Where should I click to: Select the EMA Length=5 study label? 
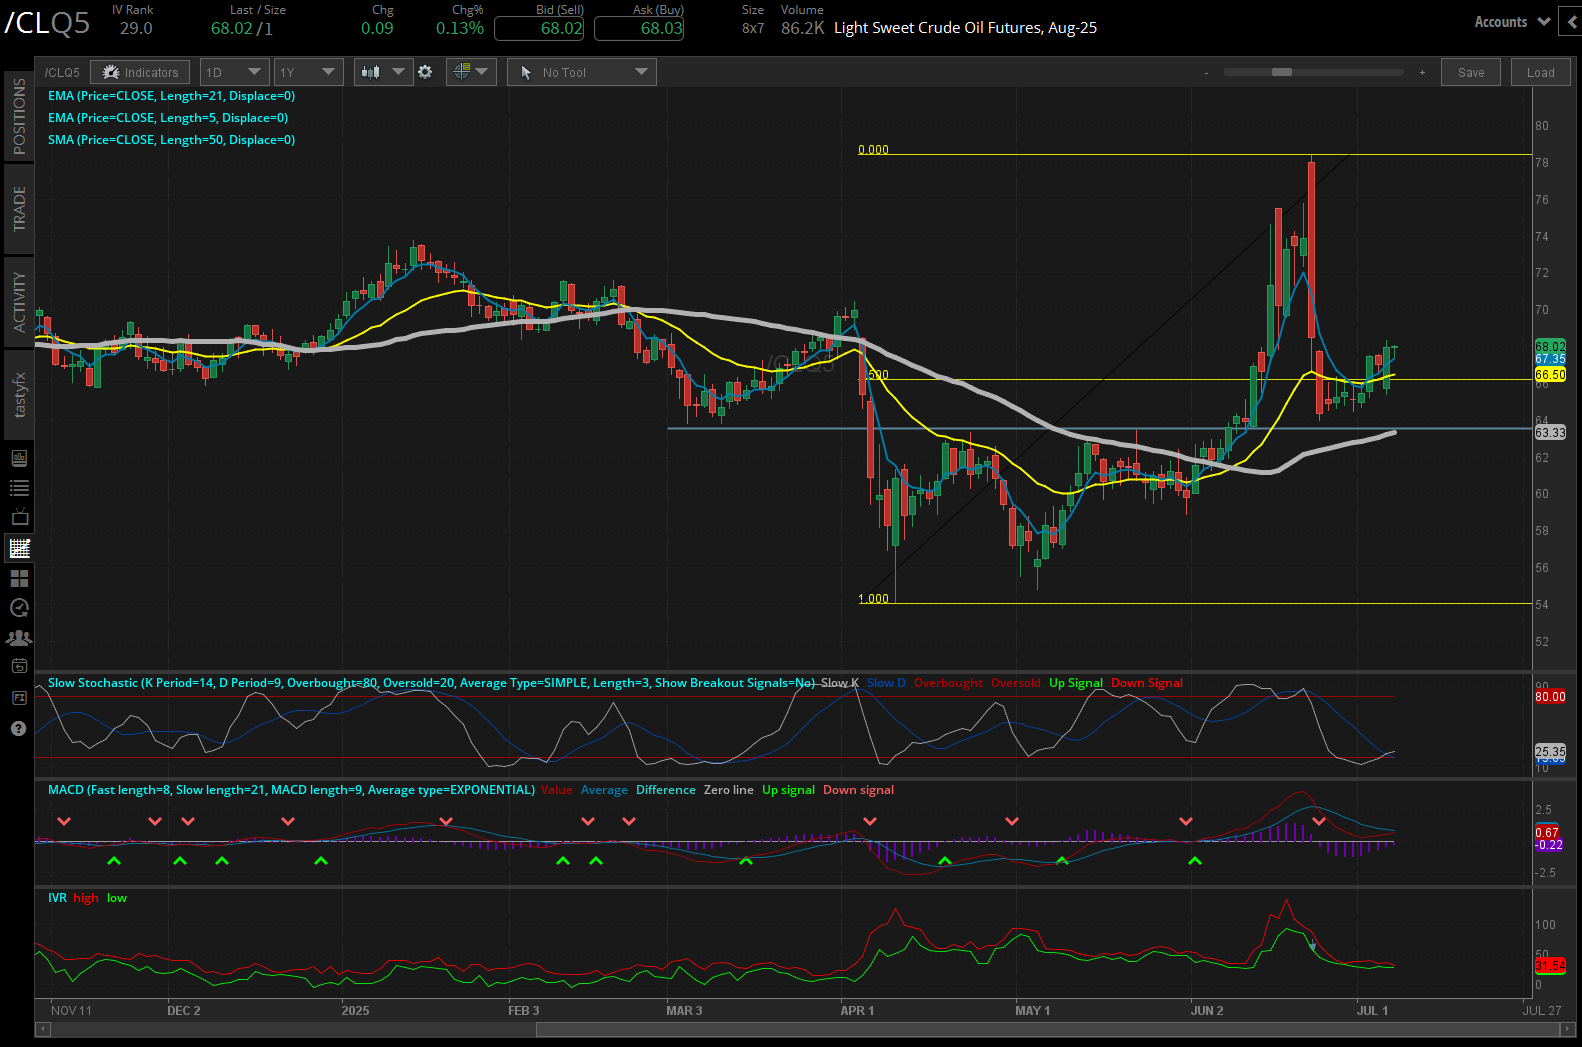(168, 118)
